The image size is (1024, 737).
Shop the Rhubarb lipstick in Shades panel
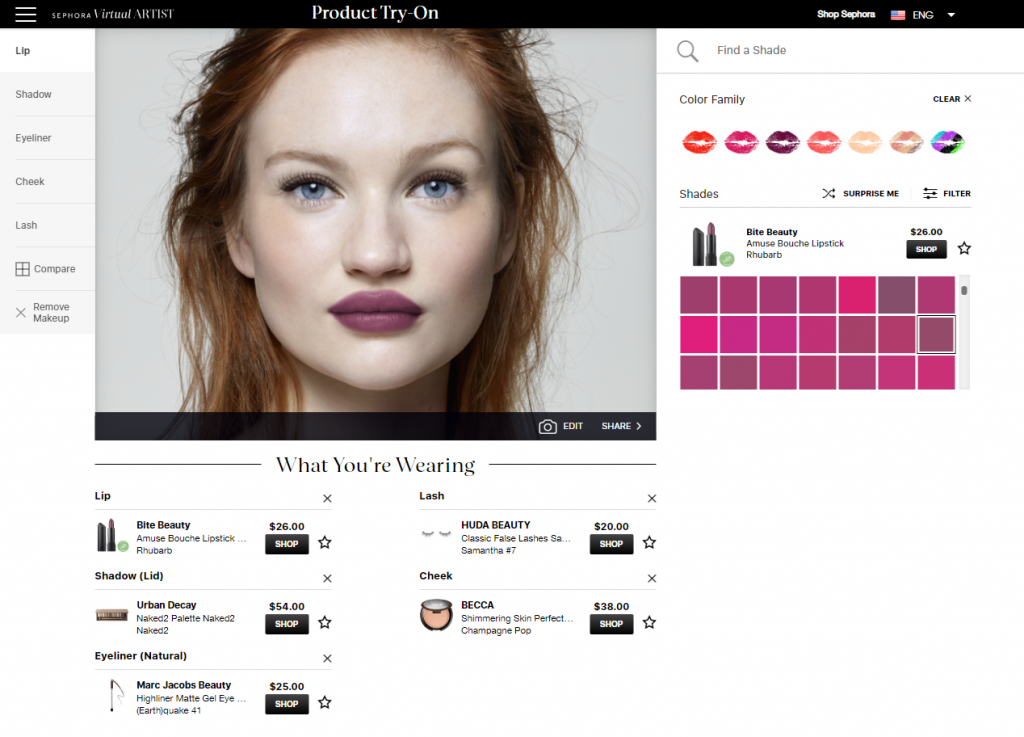(x=926, y=249)
